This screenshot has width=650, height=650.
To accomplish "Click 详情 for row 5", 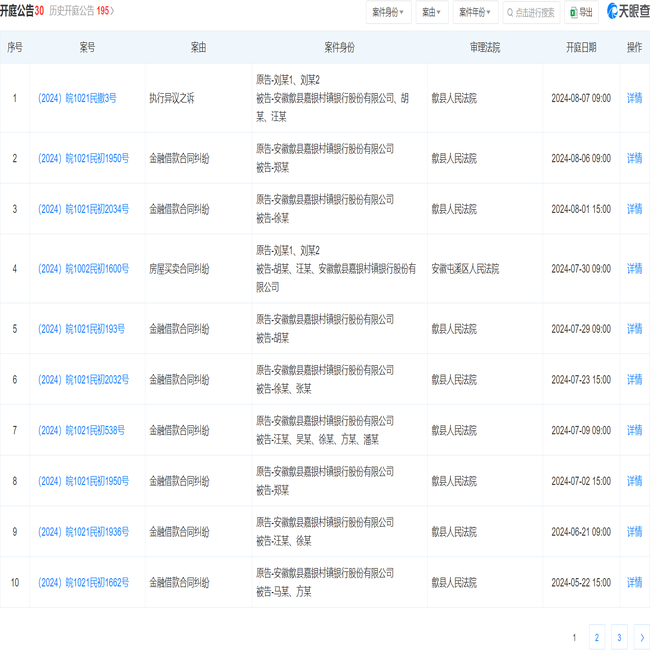I will (634, 329).
